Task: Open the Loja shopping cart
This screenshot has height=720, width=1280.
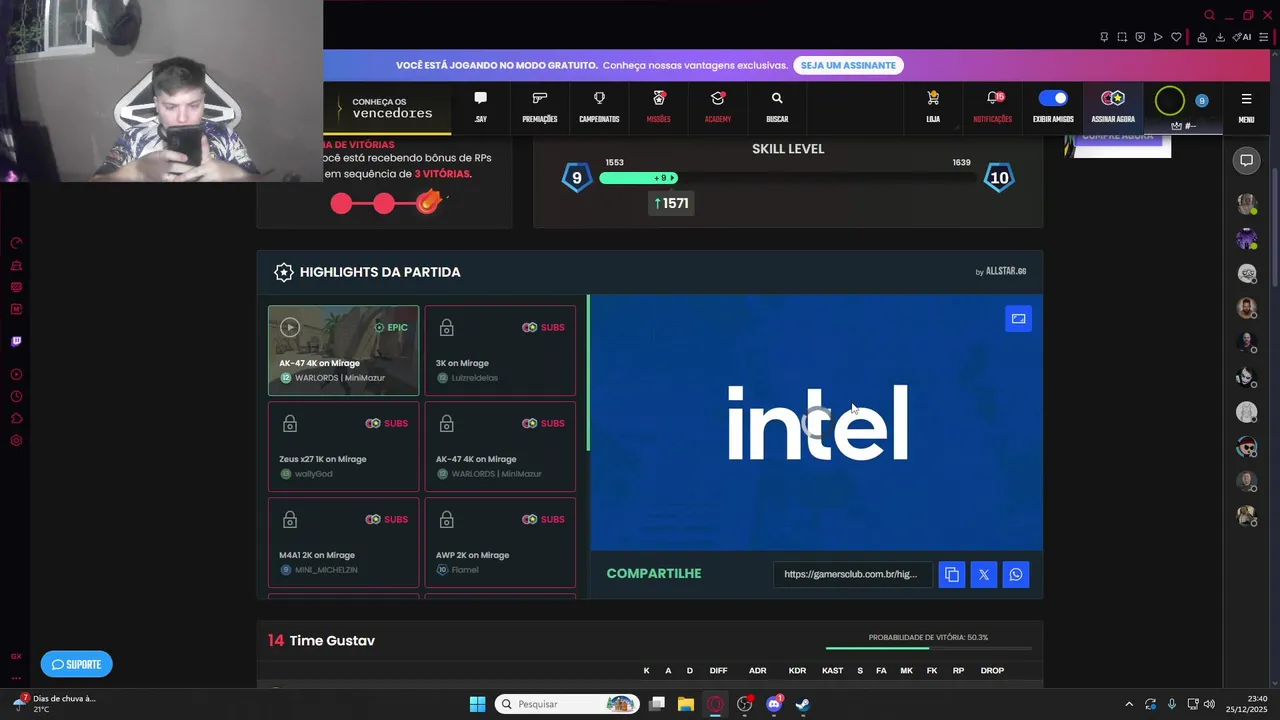Action: click(x=933, y=107)
